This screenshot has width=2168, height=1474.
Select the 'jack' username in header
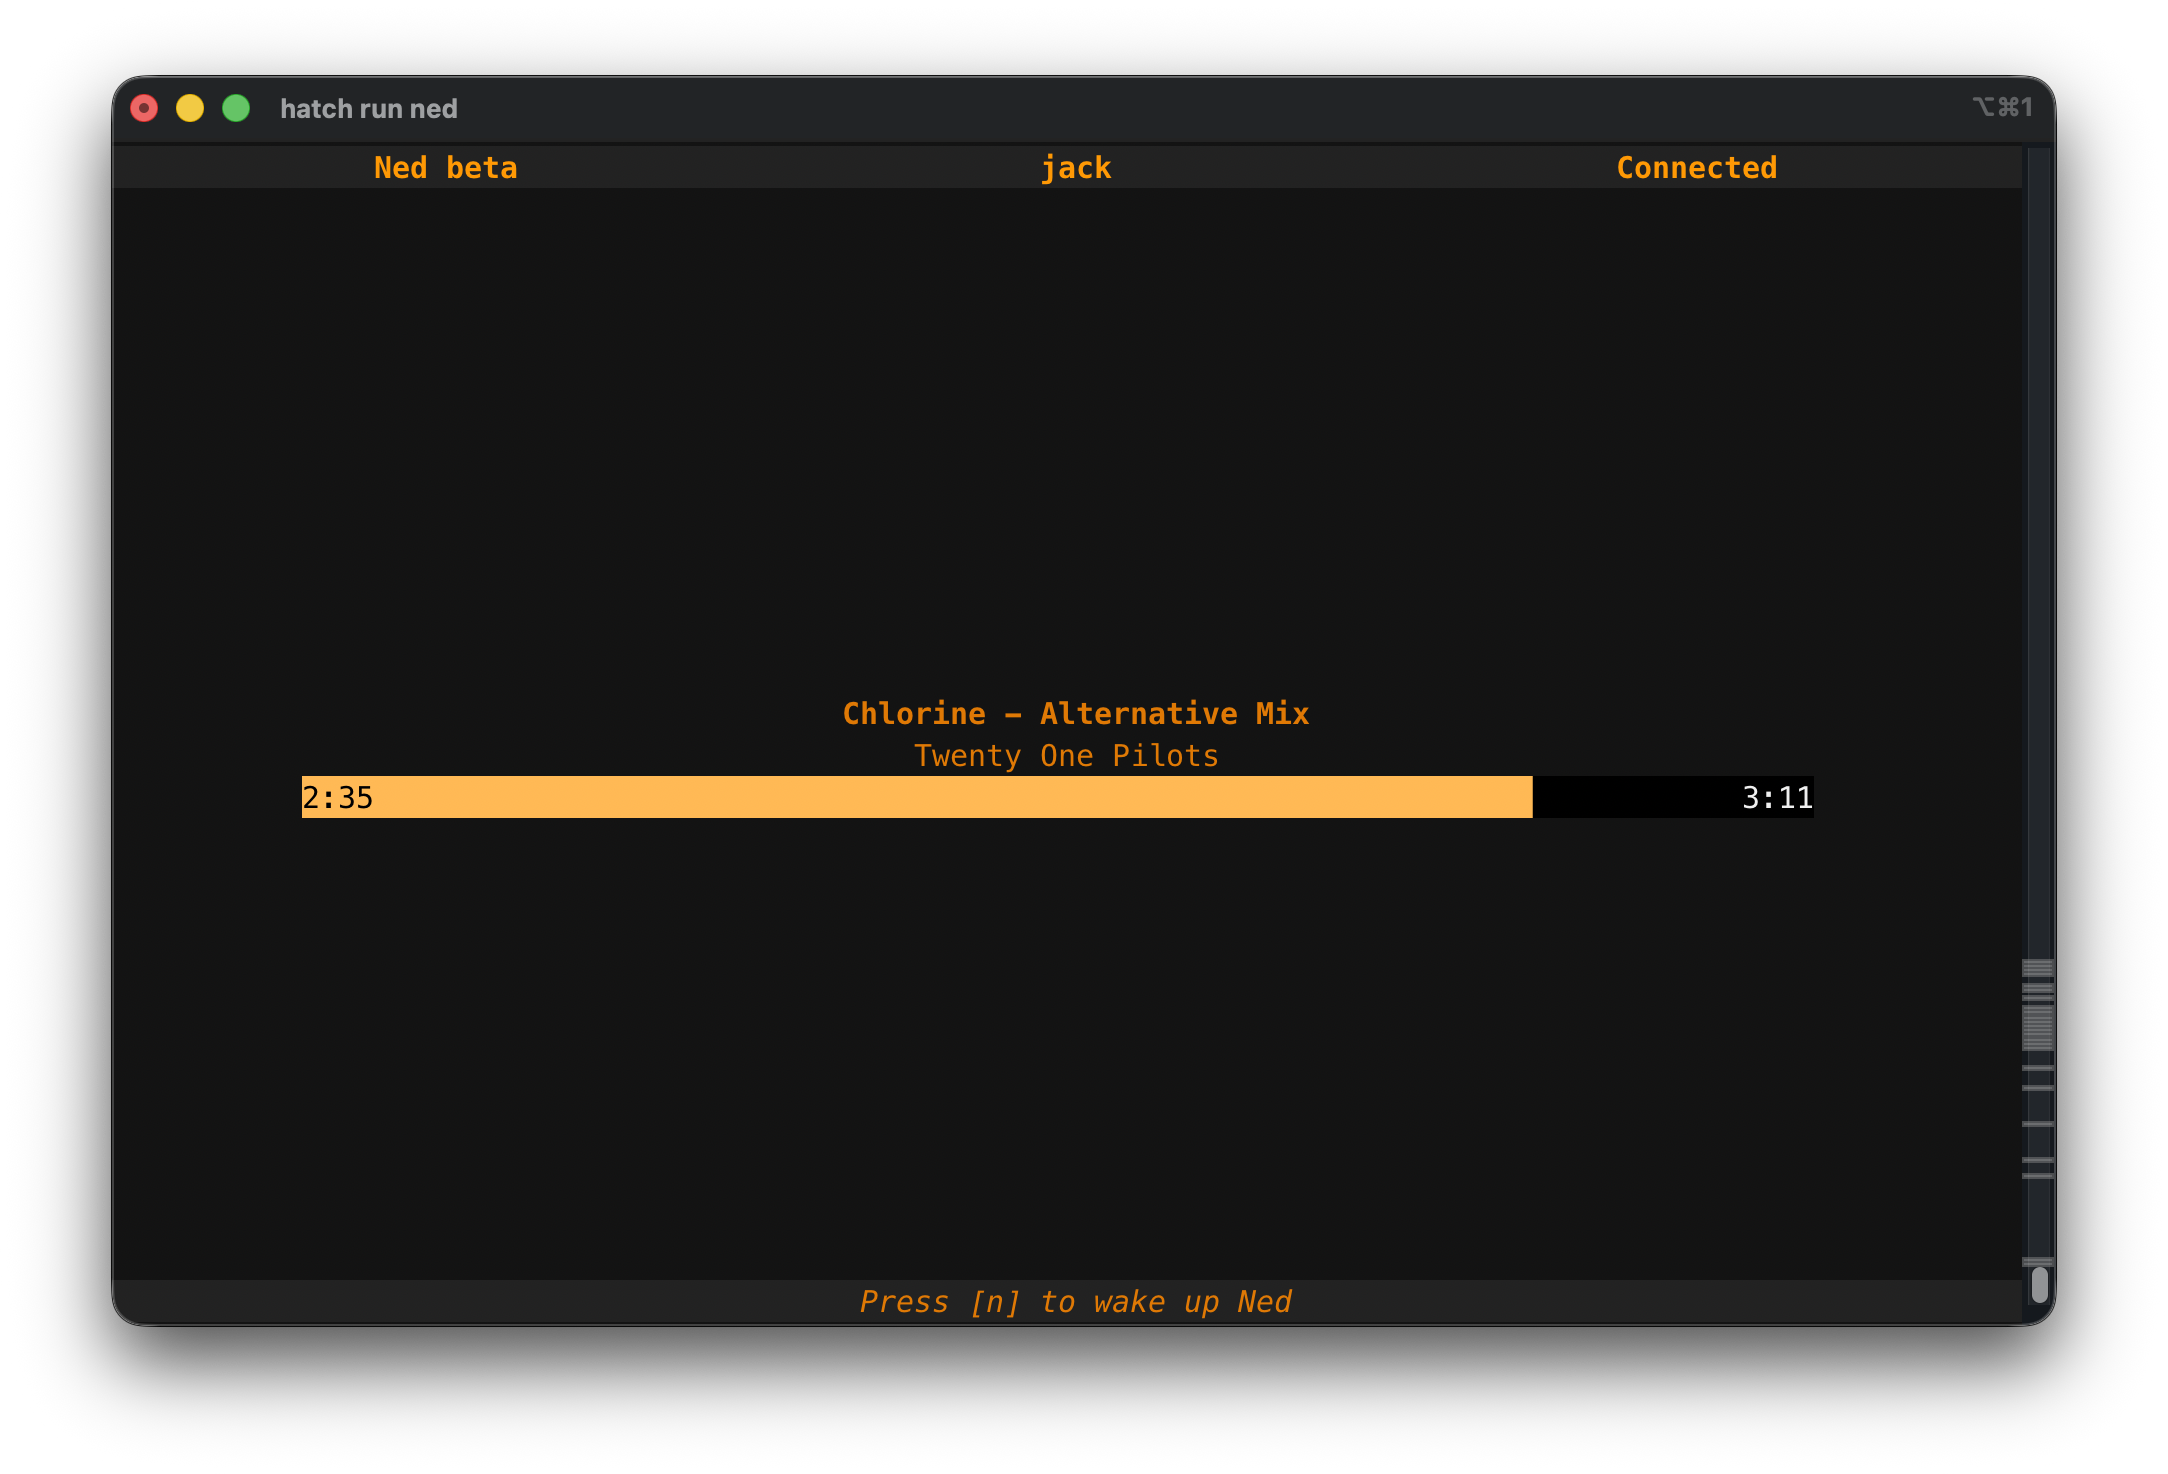click(x=1075, y=167)
